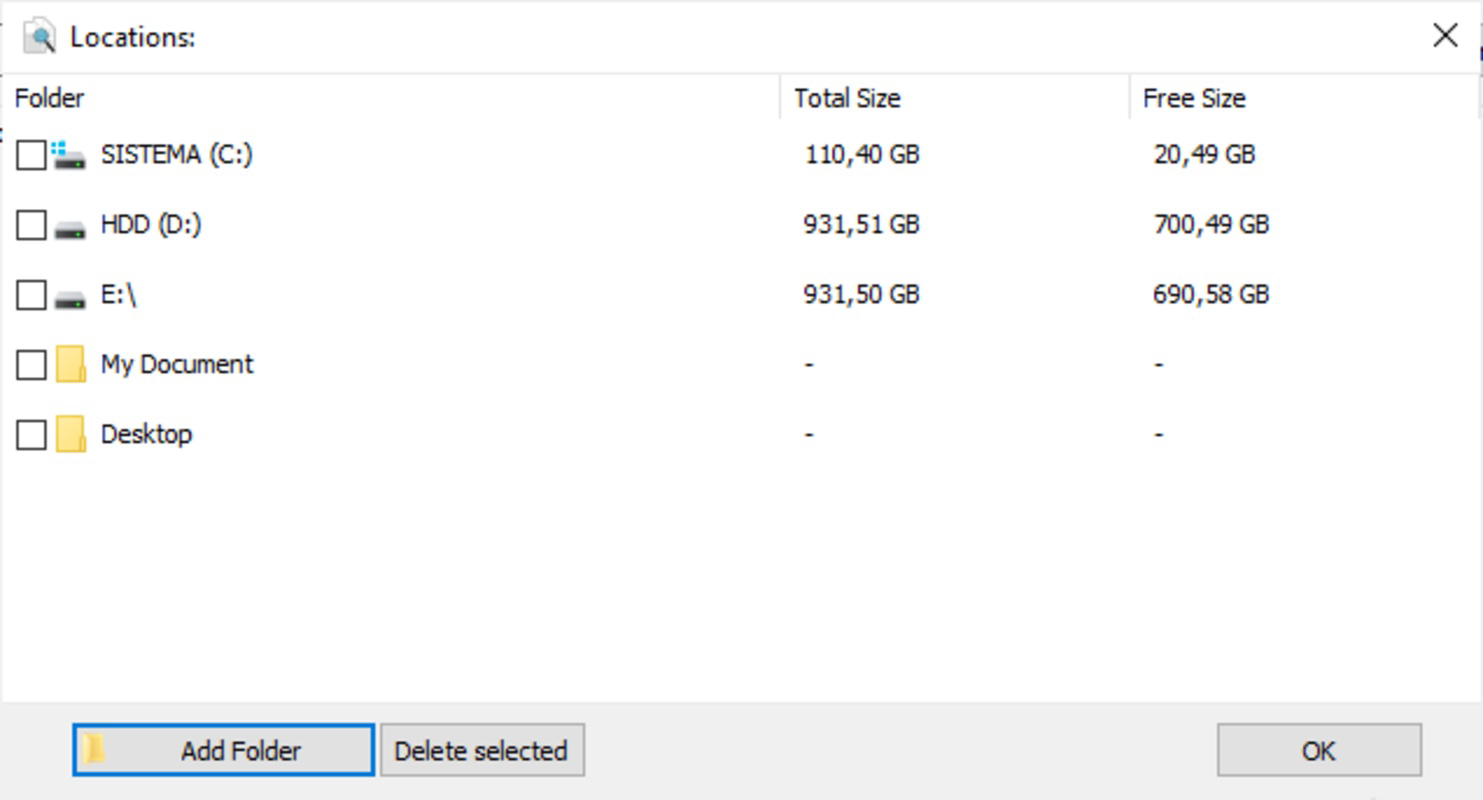Click the My Document folder icon

click(x=70, y=364)
